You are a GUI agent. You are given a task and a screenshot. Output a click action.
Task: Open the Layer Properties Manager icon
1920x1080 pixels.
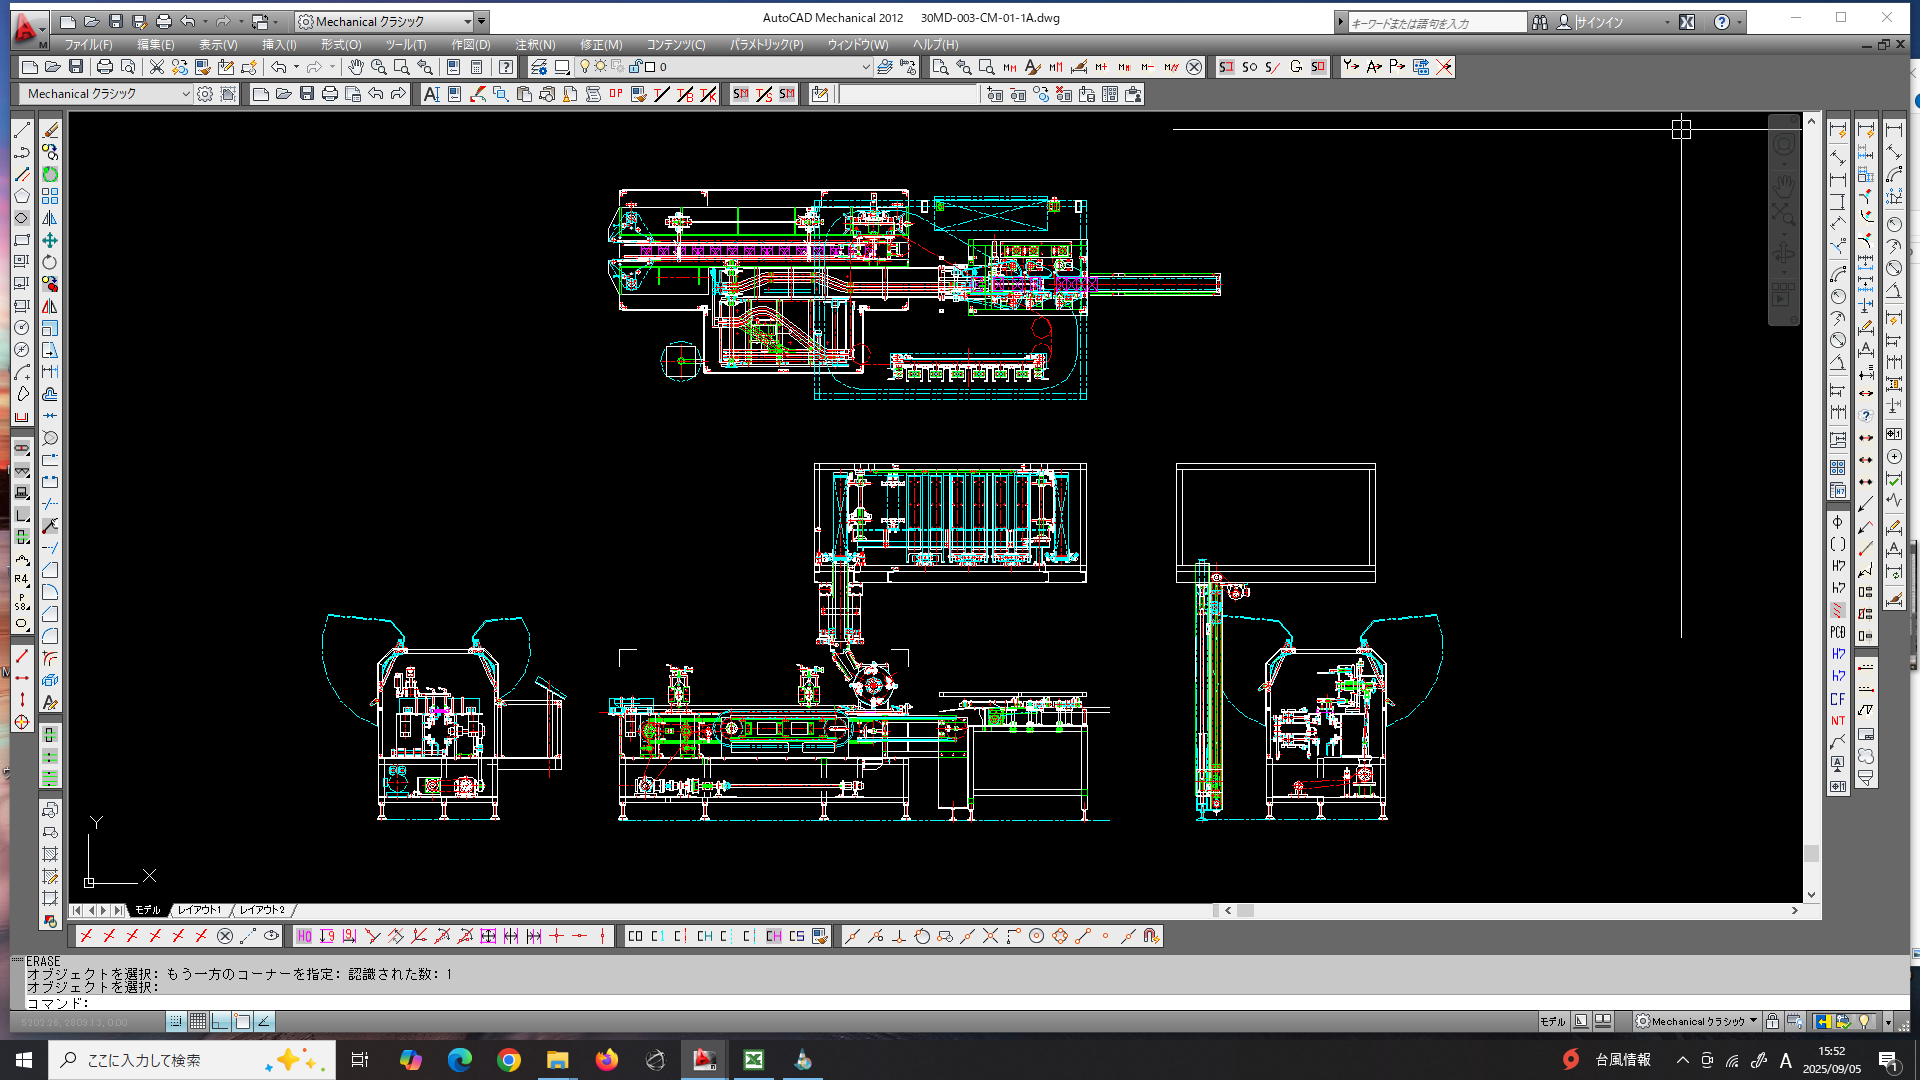[539, 67]
